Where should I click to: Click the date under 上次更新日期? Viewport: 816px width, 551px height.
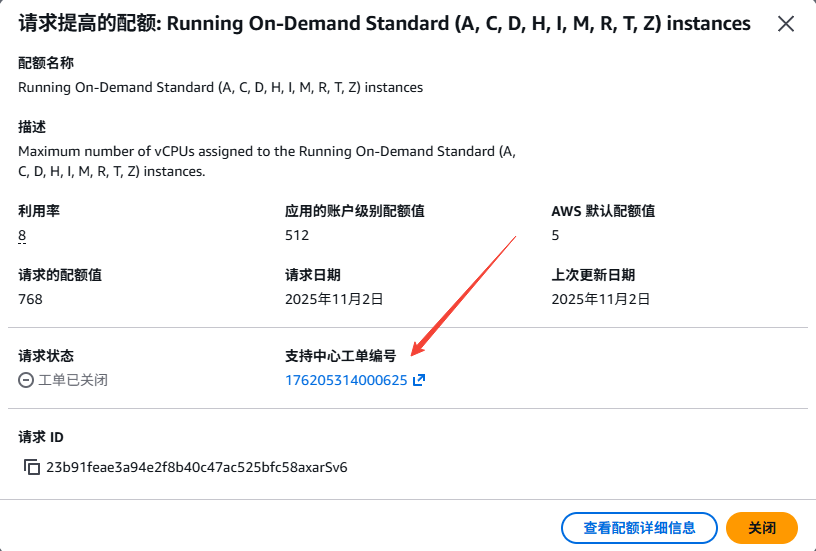pos(601,298)
